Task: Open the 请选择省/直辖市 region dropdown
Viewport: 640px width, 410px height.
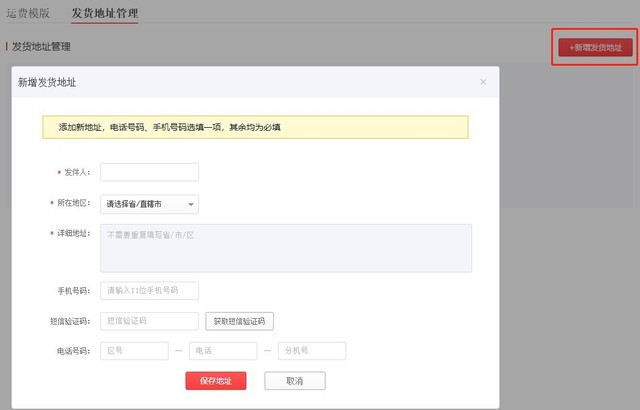Action: [149, 204]
